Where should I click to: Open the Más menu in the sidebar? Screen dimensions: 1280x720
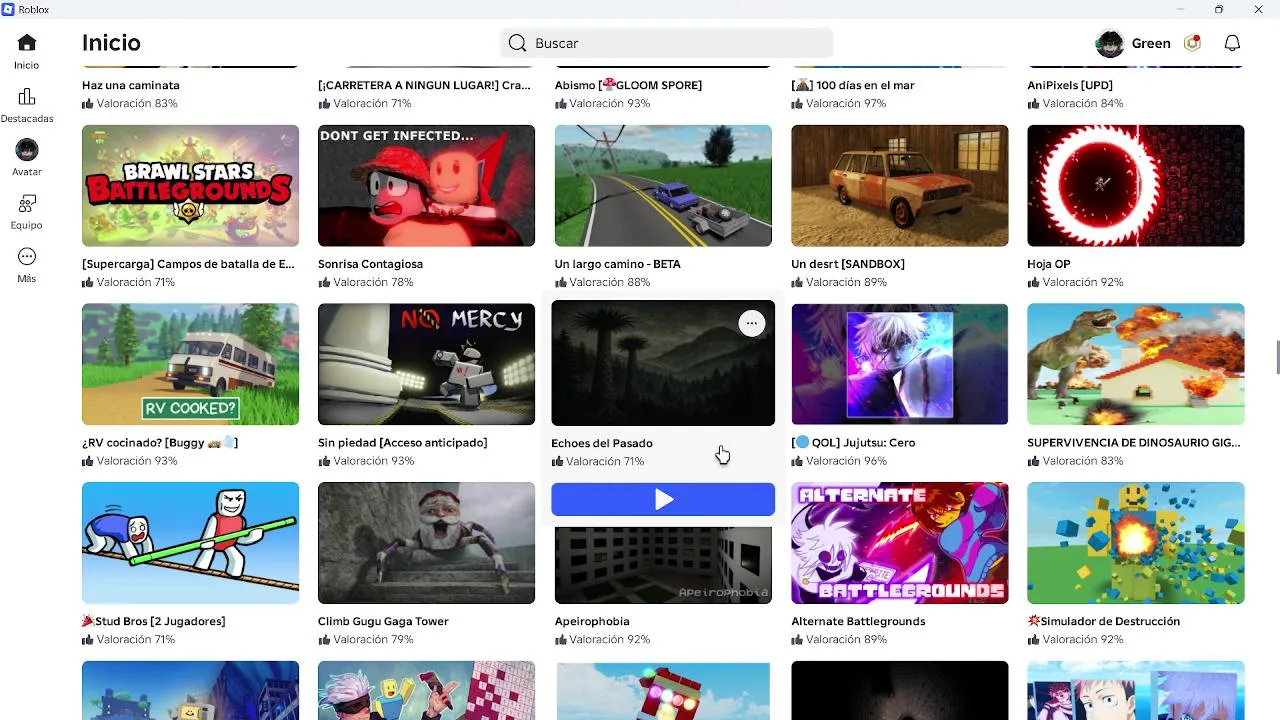(27, 265)
